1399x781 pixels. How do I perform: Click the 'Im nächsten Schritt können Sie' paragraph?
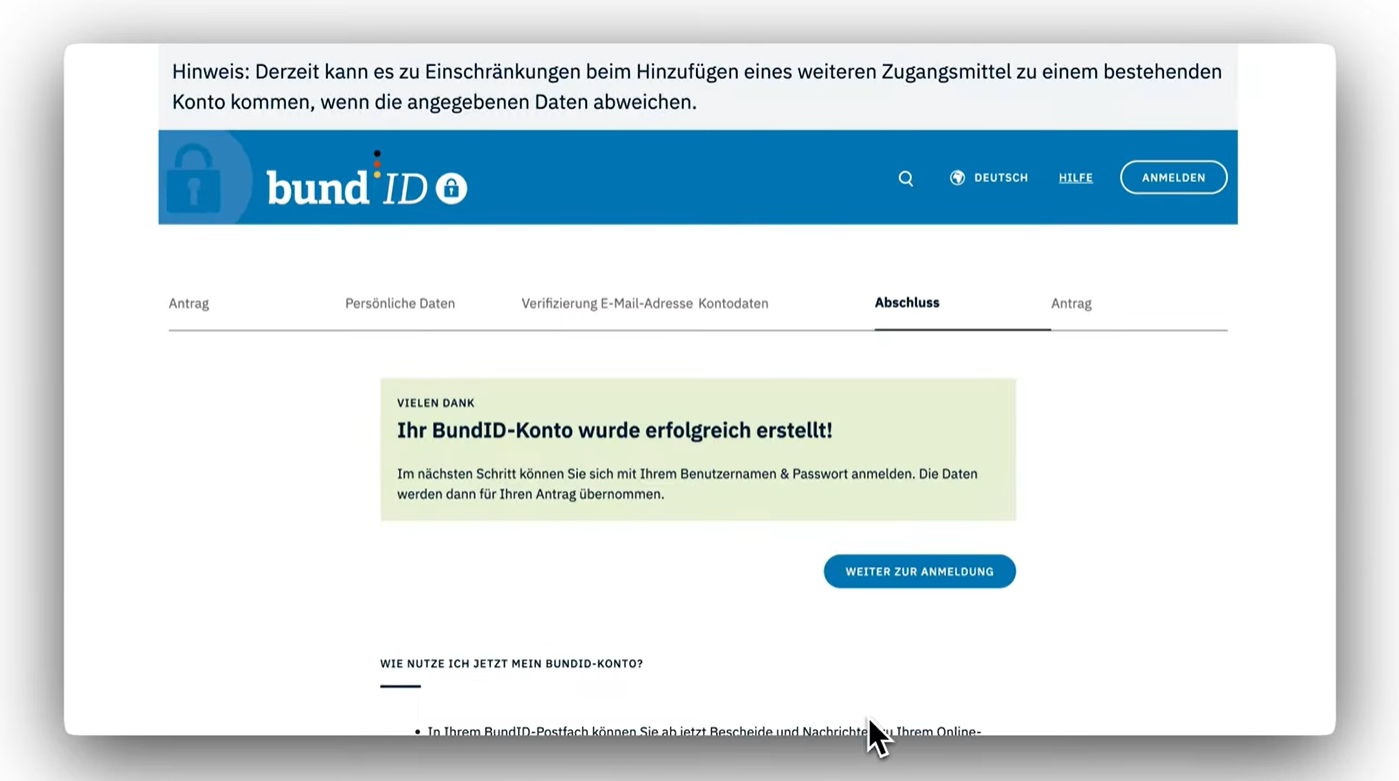pos(687,483)
